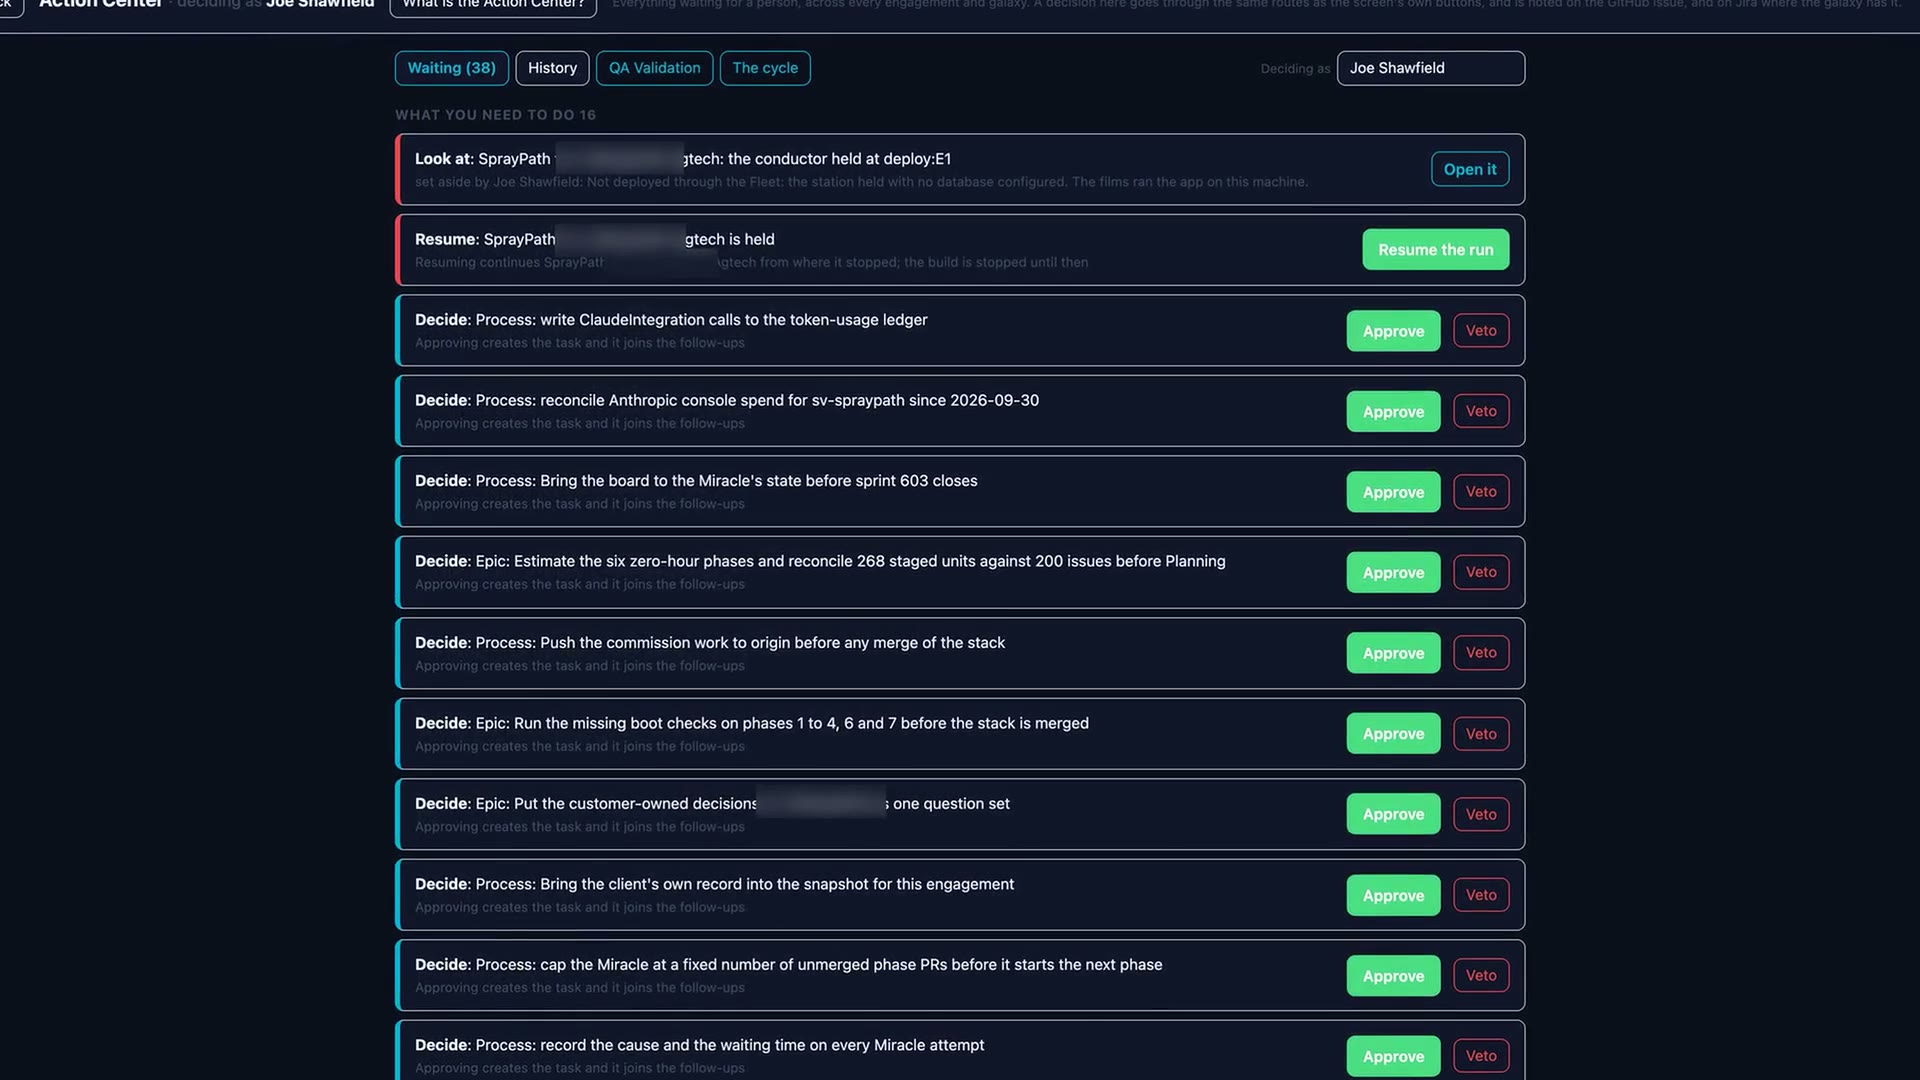
Task: Open the Deciding as Joe Shawfield selector
Action: [1430, 68]
